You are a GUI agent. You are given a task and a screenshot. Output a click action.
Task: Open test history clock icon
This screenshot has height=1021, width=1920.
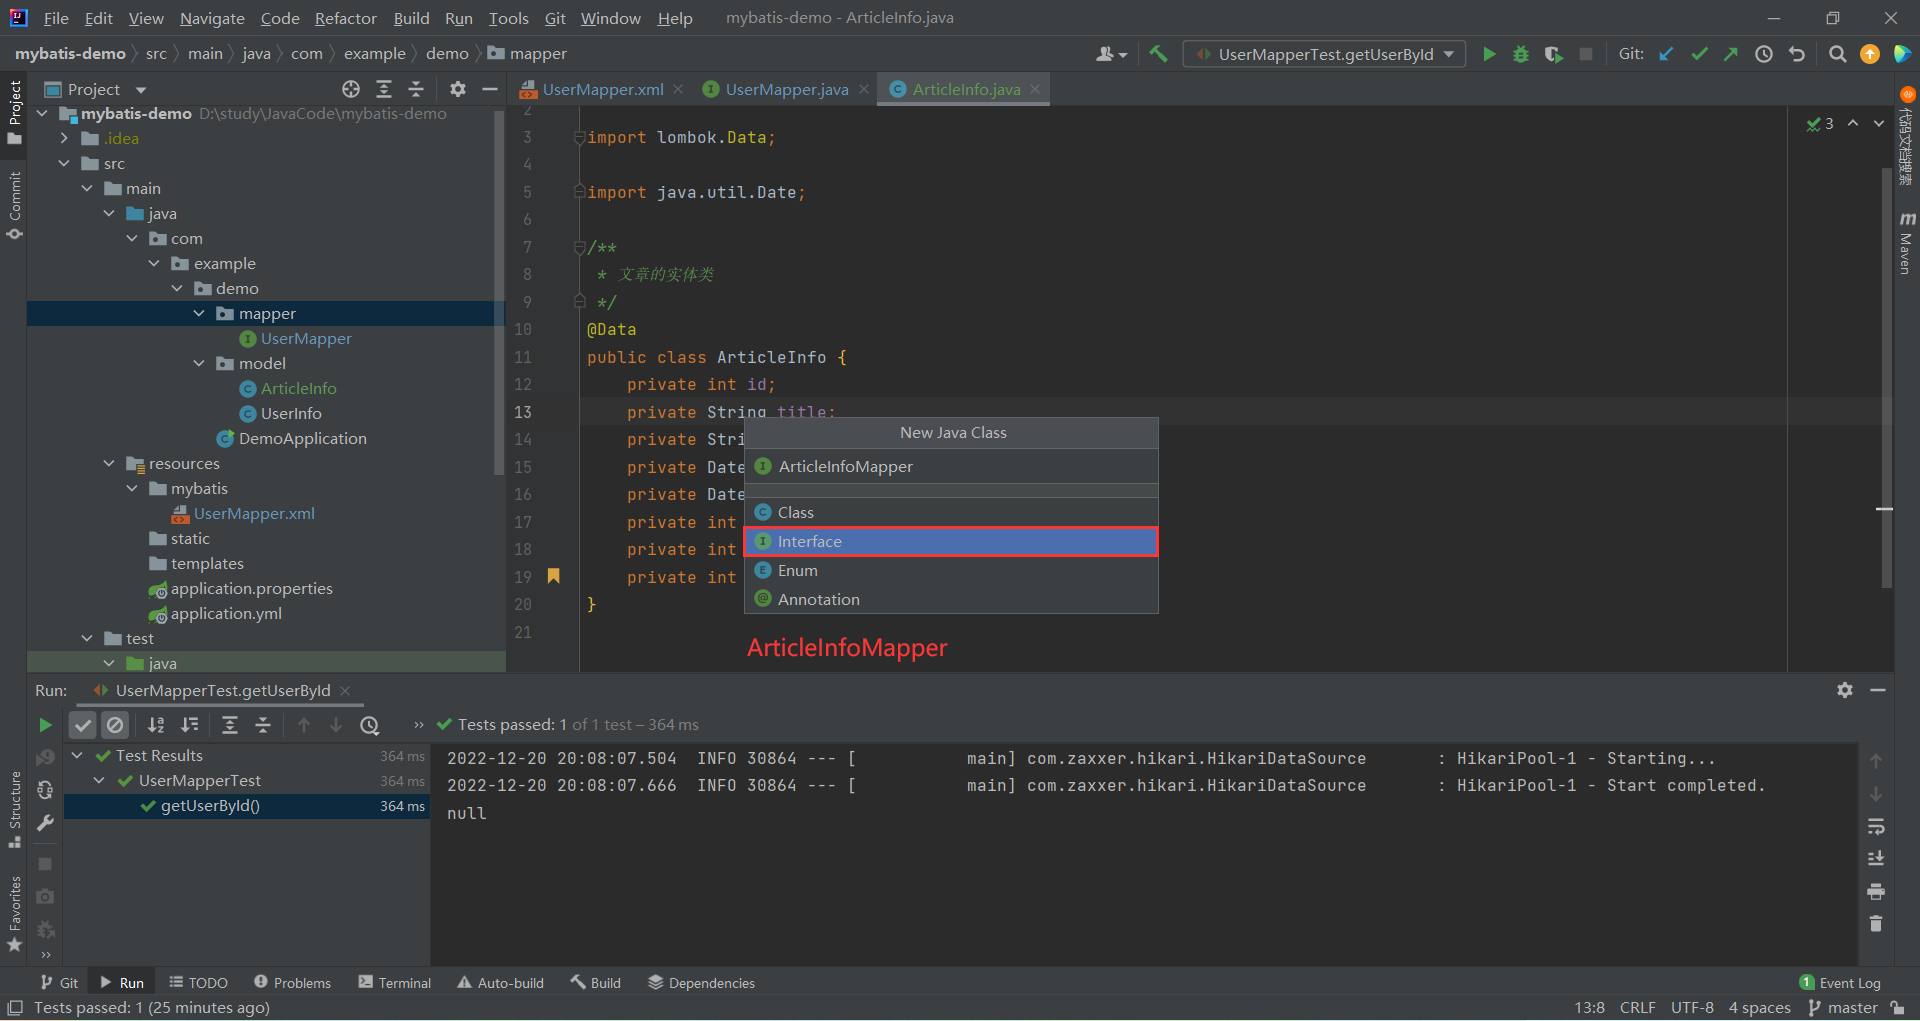(x=370, y=725)
